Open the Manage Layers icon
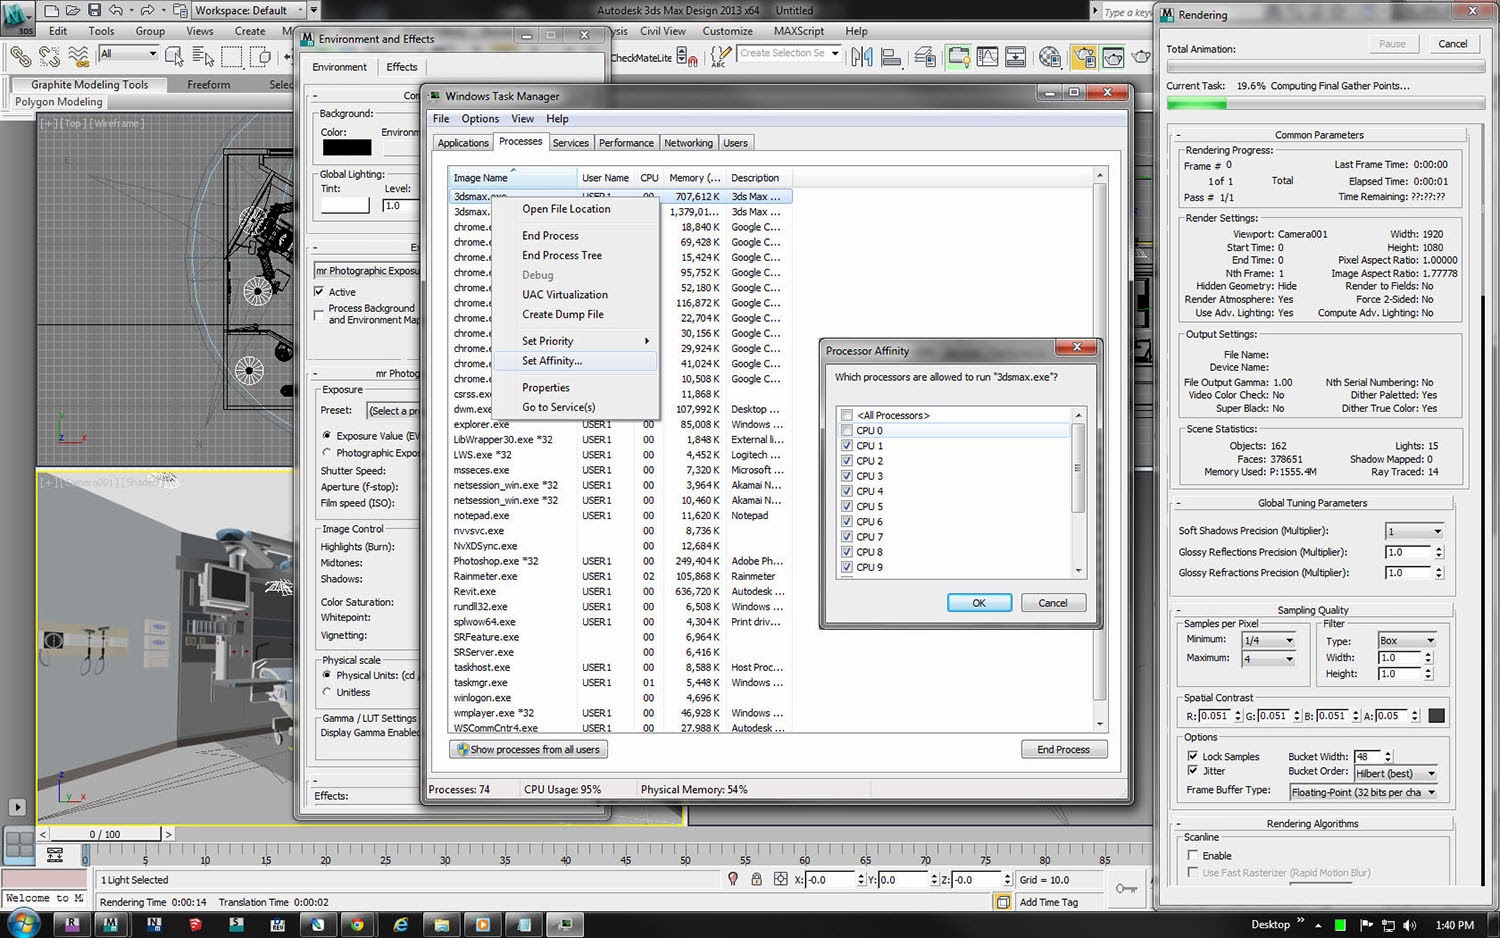 coord(925,57)
